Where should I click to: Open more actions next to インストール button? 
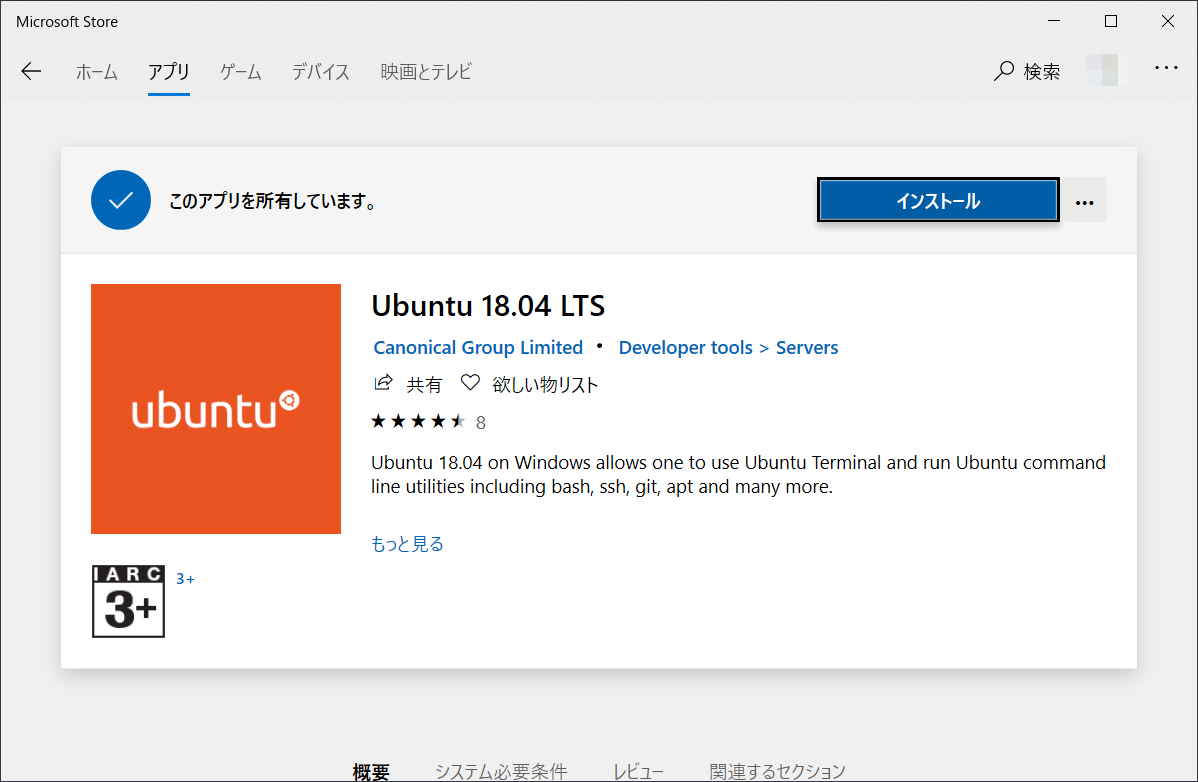click(x=1084, y=200)
